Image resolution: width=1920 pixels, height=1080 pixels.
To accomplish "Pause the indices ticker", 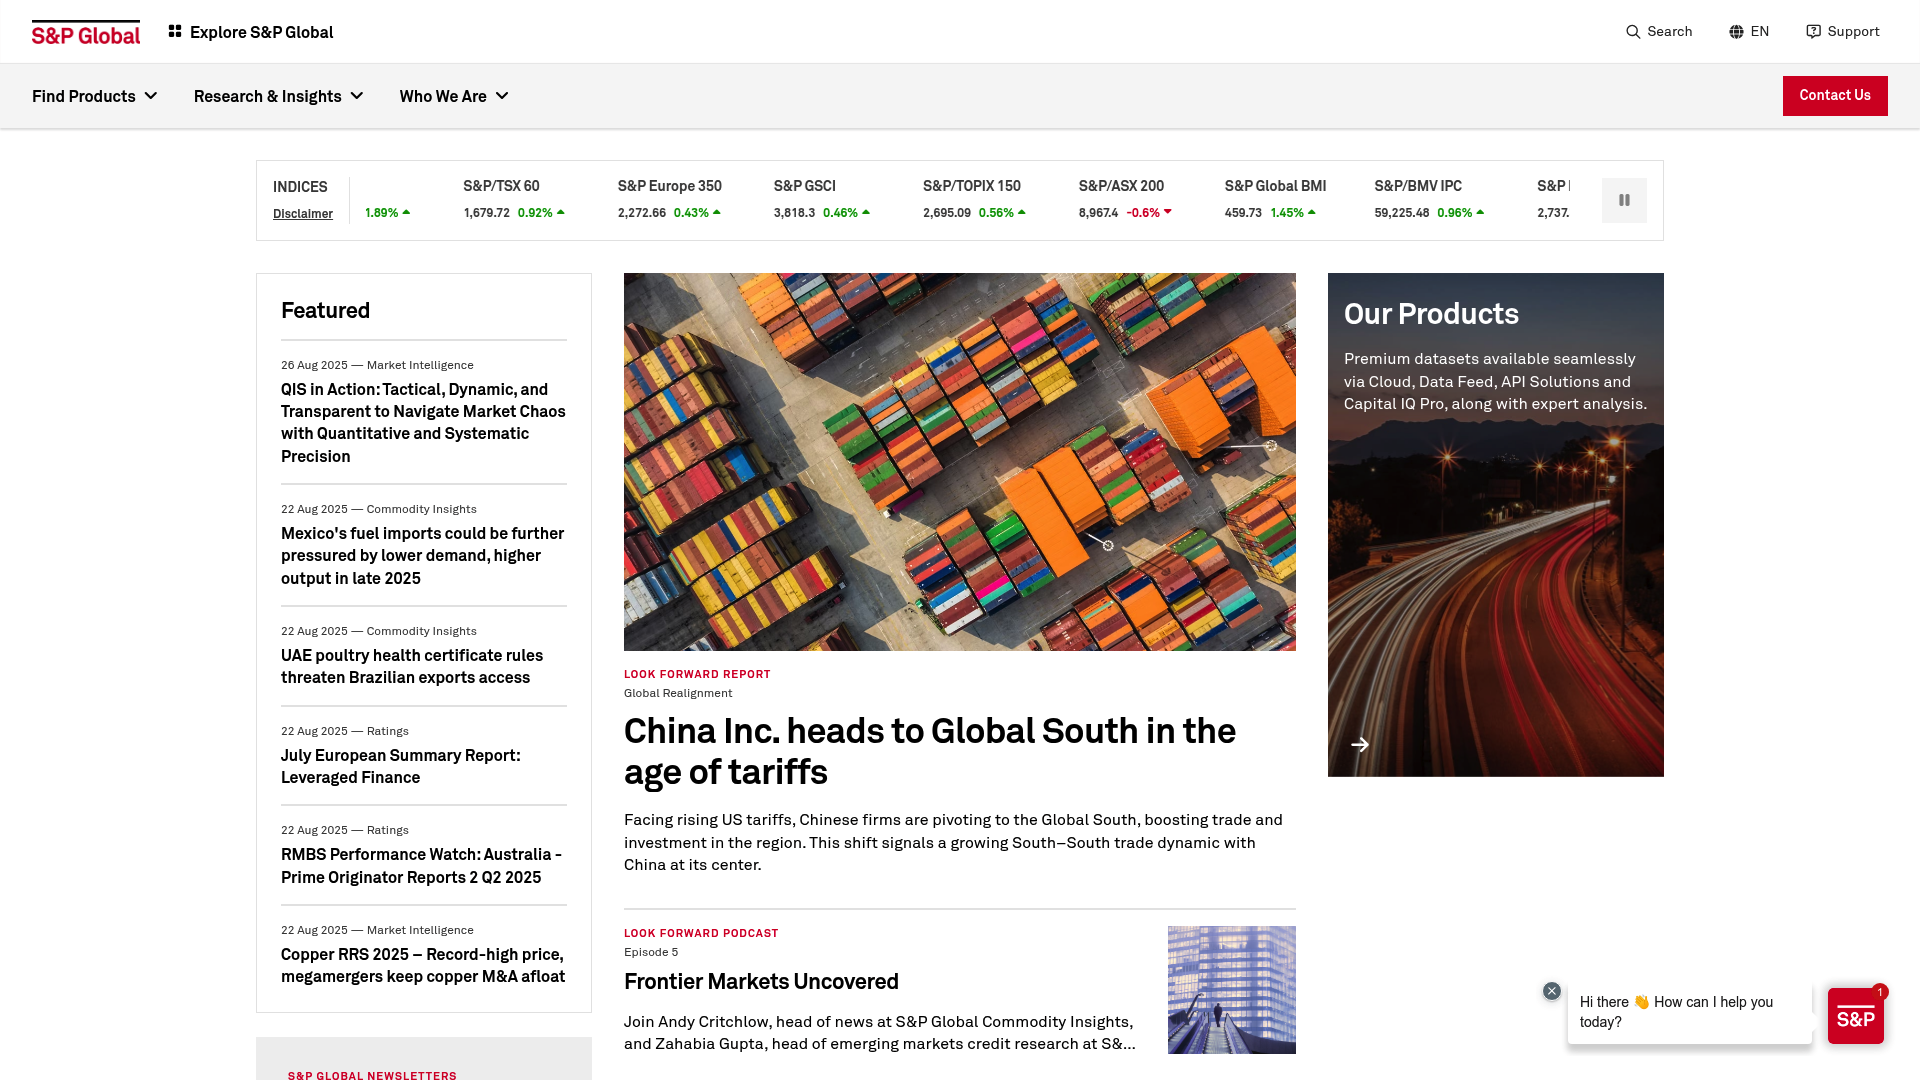I will click(1624, 200).
